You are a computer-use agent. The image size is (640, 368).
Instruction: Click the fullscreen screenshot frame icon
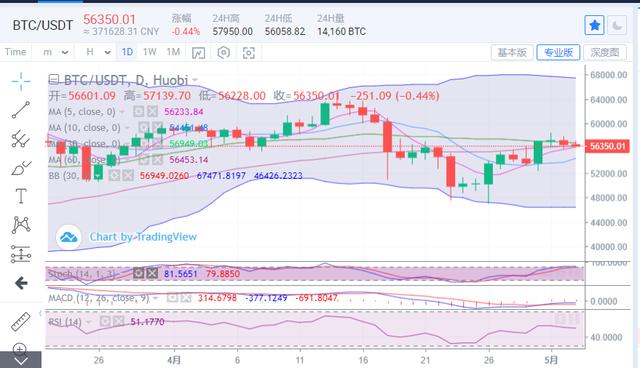click(249, 53)
